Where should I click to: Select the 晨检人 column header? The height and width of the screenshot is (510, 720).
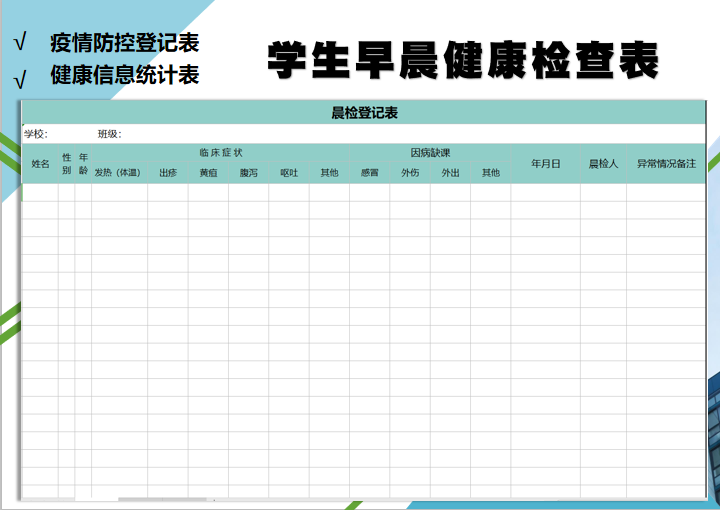tap(603, 163)
